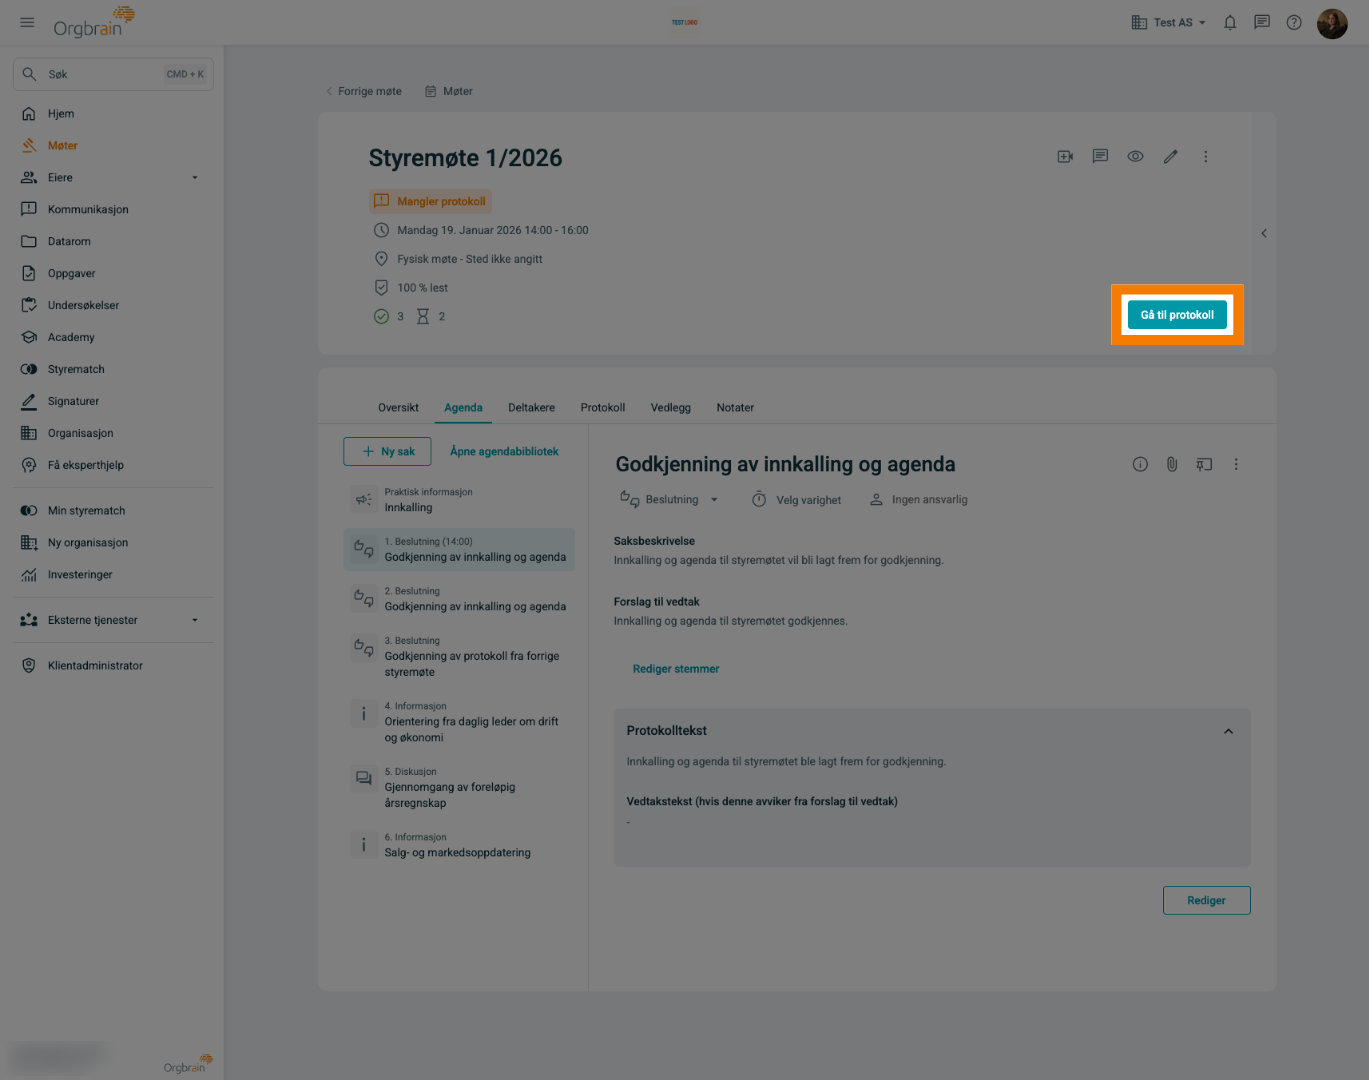Select item 6 Salg- og markedsoppdatering

459,846
